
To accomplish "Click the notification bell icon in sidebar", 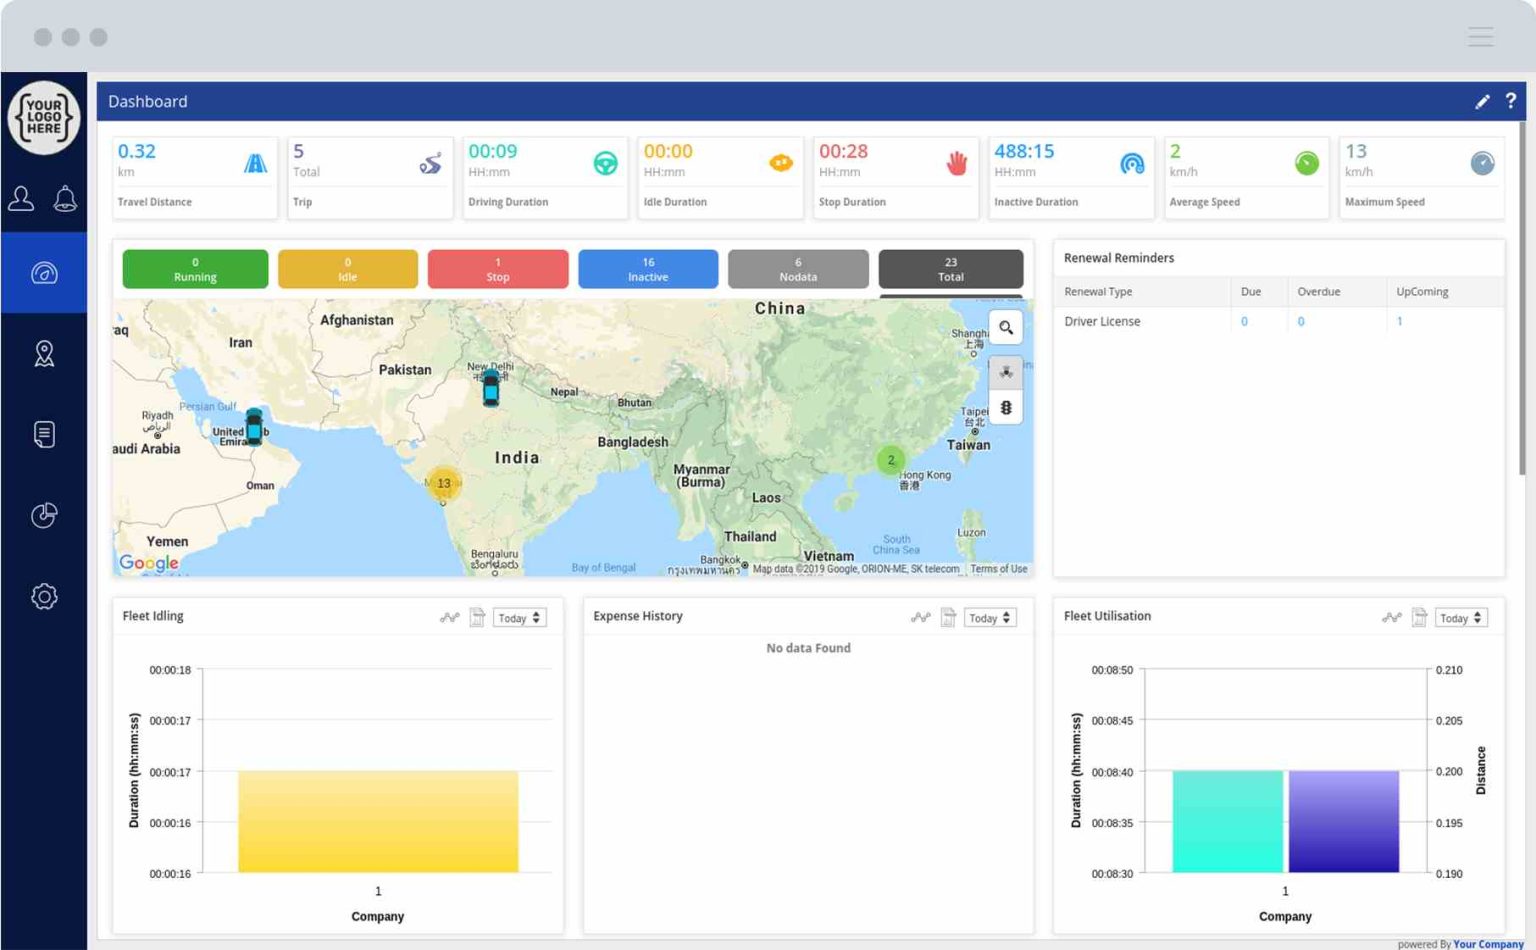I will 65,199.
